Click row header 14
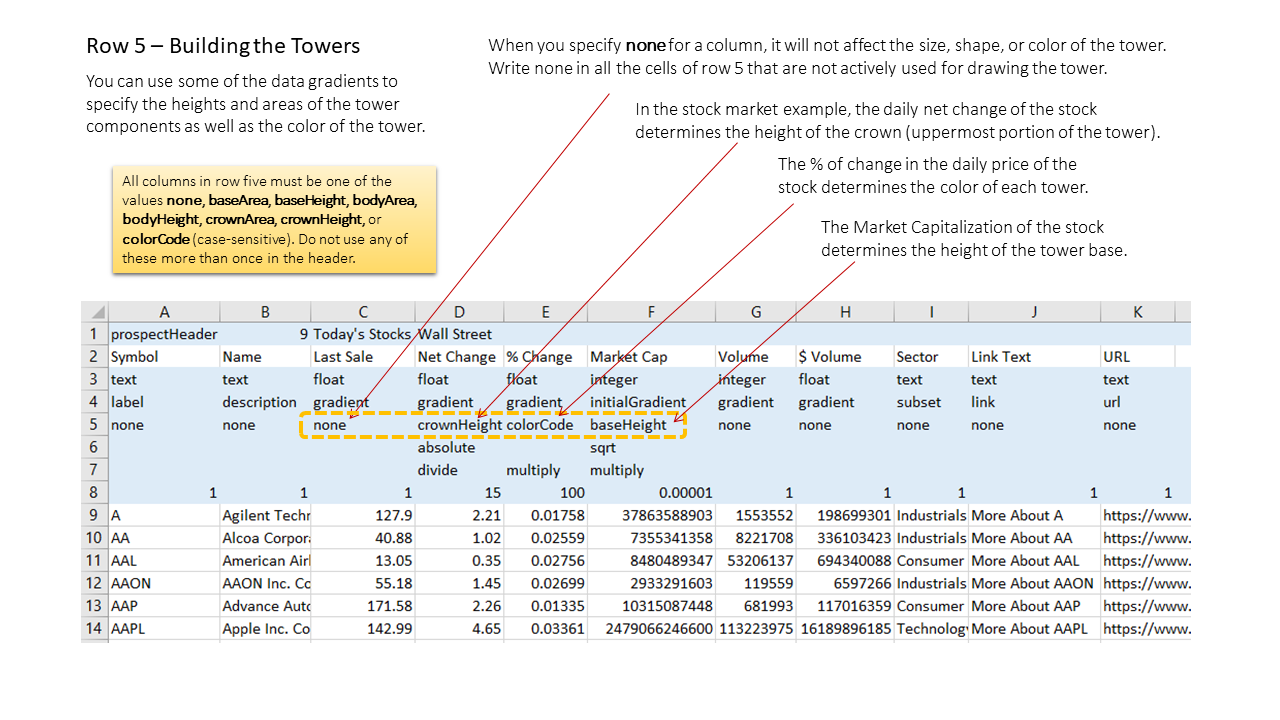The image size is (1280, 720). click(x=95, y=629)
